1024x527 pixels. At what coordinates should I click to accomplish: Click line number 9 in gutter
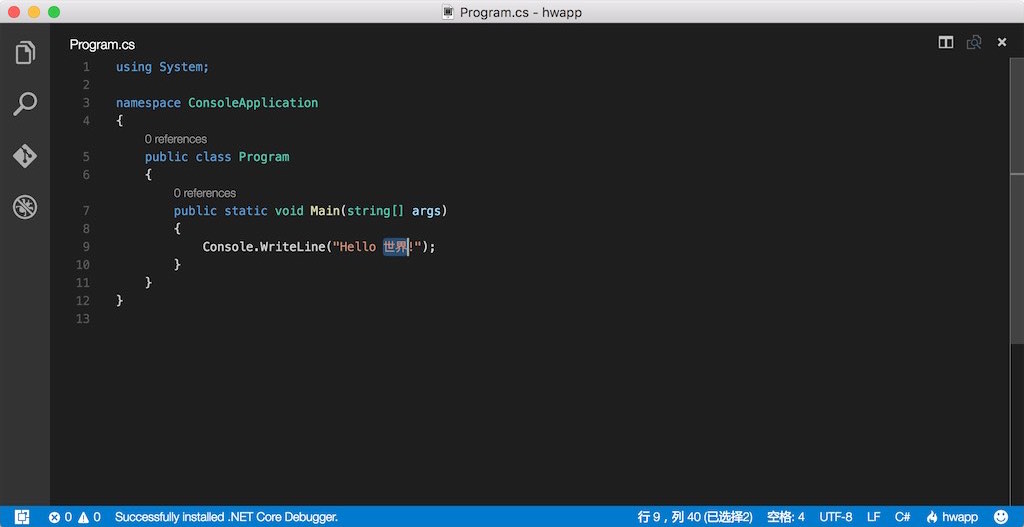(86, 247)
